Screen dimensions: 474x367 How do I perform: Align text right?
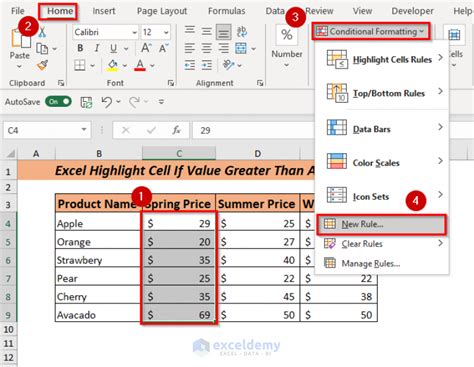coord(223,48)
